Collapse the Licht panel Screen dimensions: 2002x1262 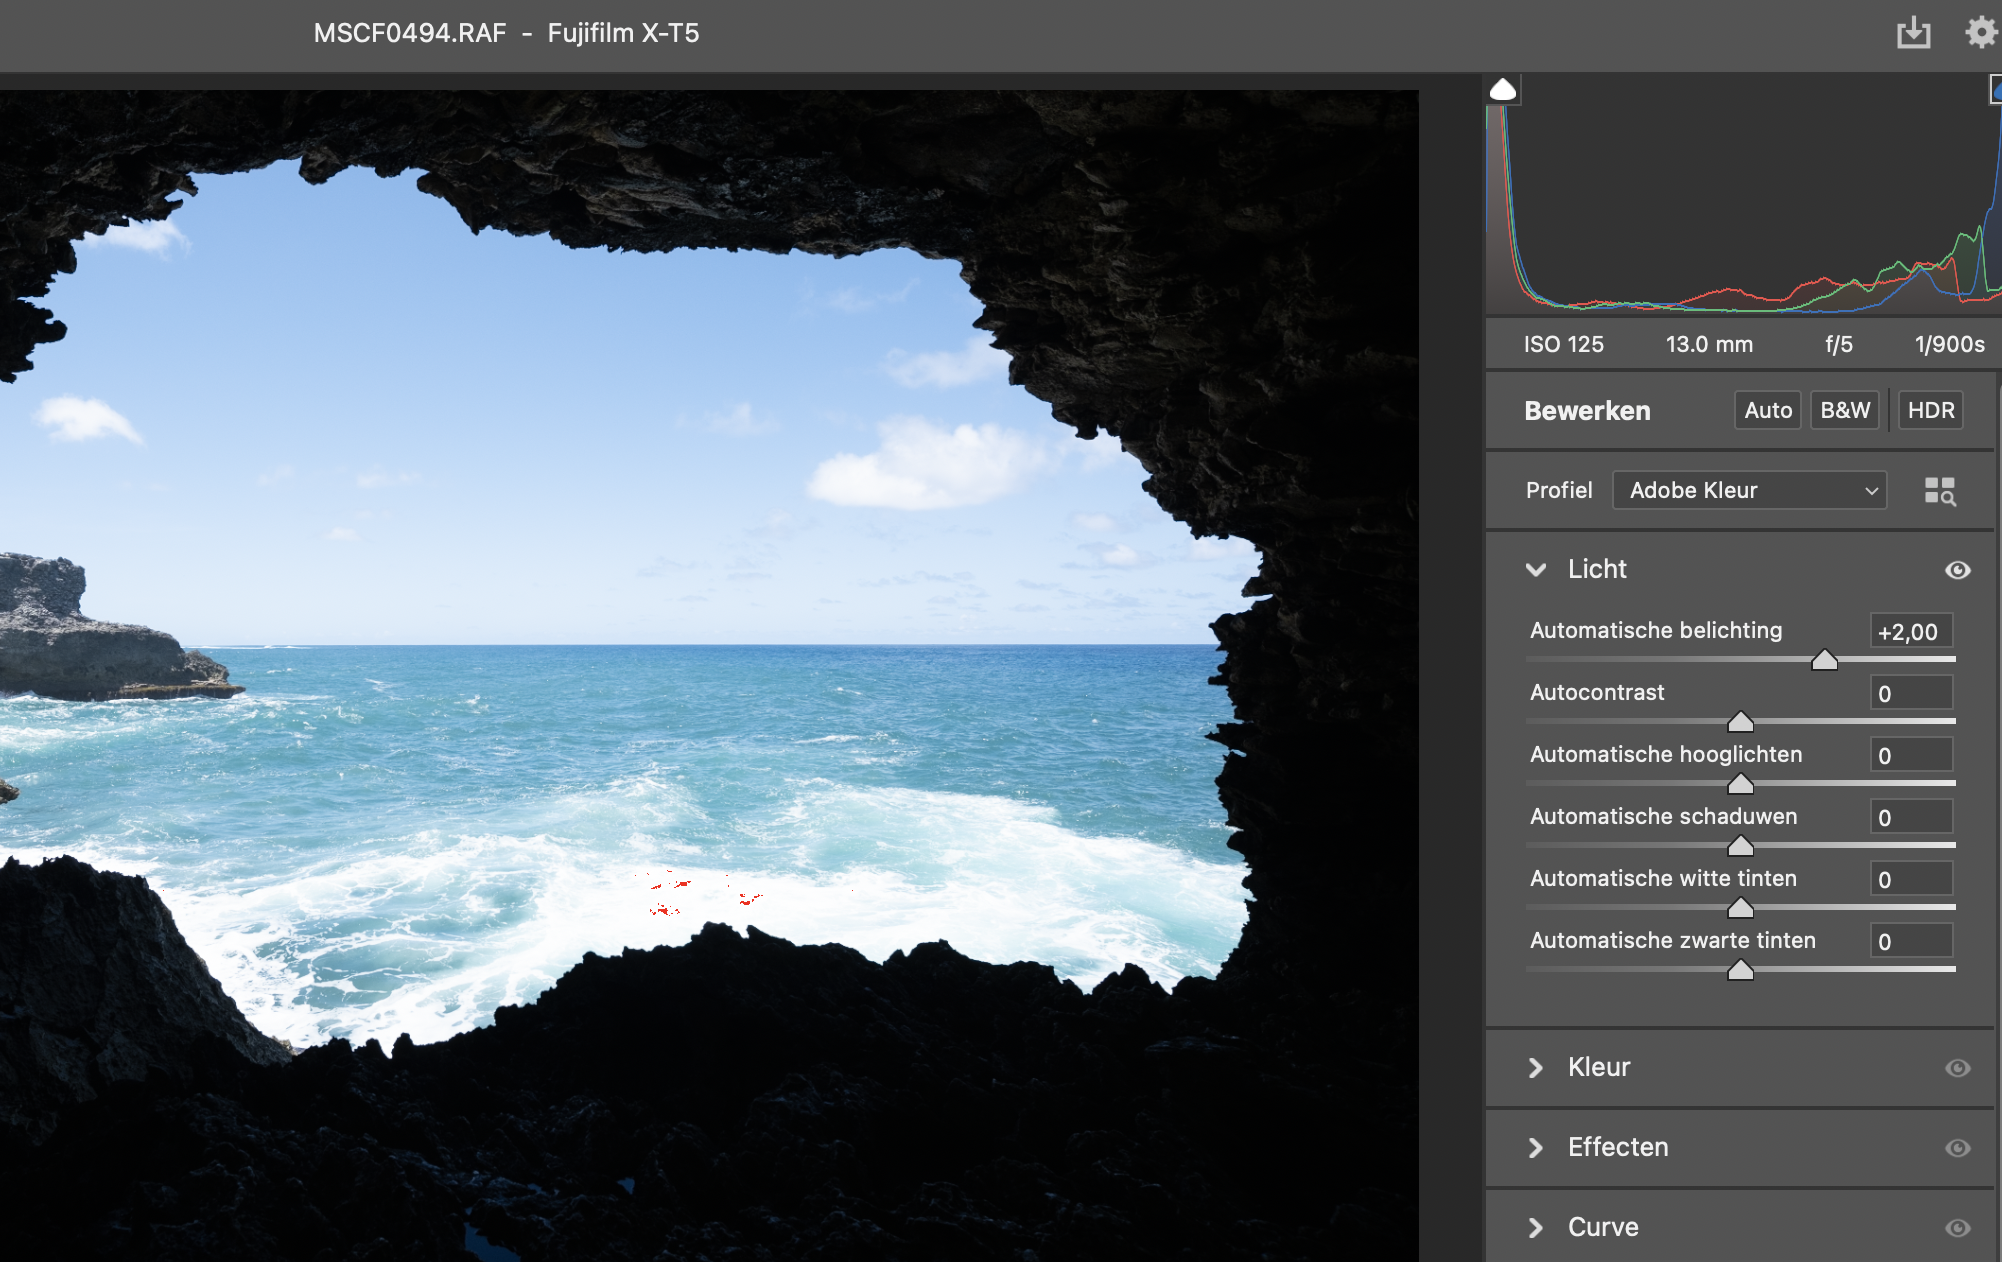(x=1536, y=570)
